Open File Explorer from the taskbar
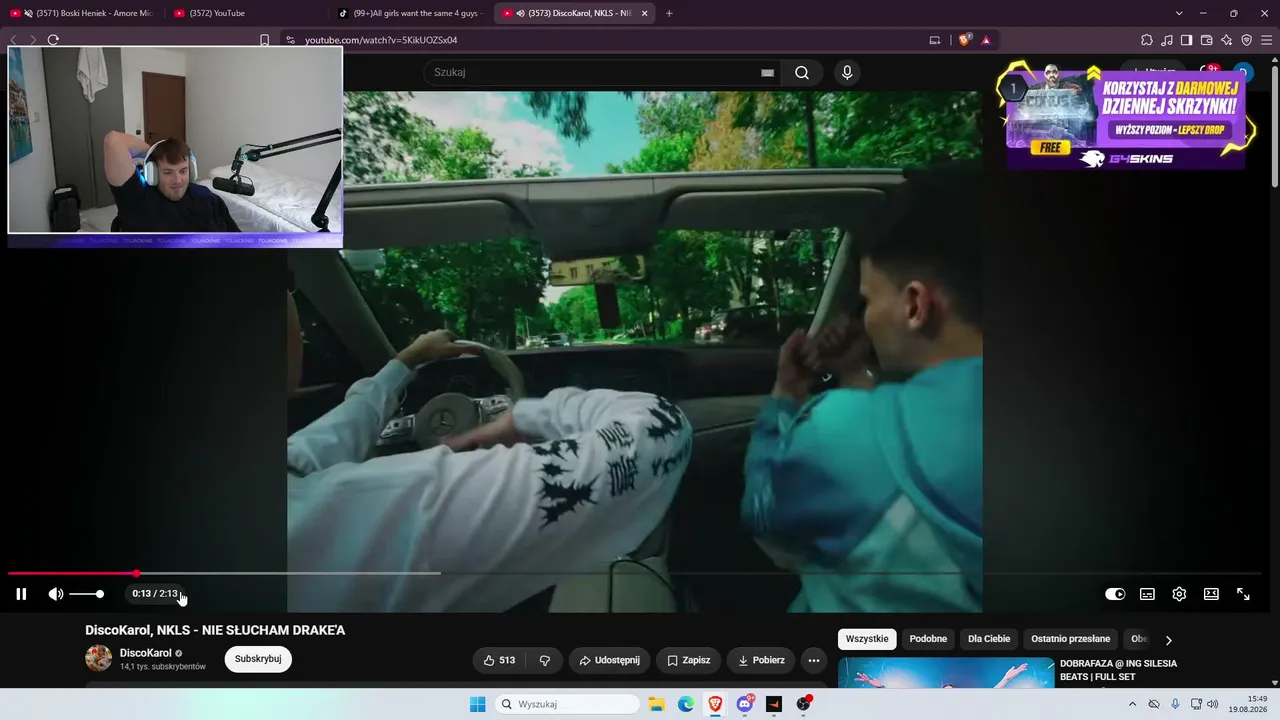The image size is (1280, 720). pyautogui.click(x=657, y=704)
